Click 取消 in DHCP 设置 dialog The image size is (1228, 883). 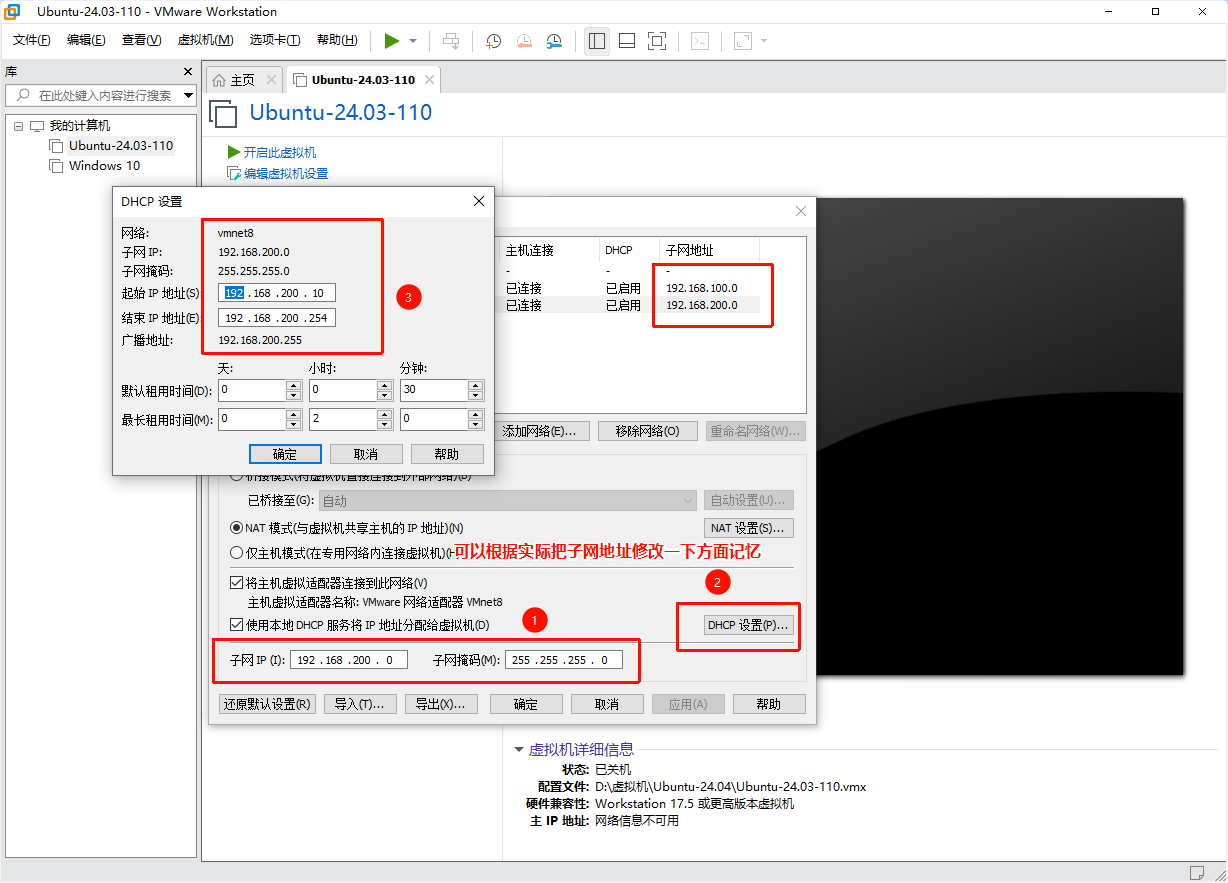(x=366, y=454)
